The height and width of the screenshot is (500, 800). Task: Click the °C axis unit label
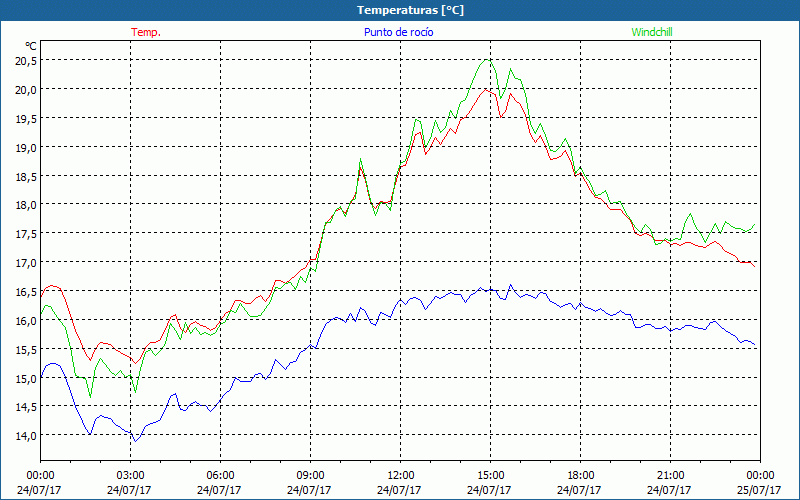point(31,46)
